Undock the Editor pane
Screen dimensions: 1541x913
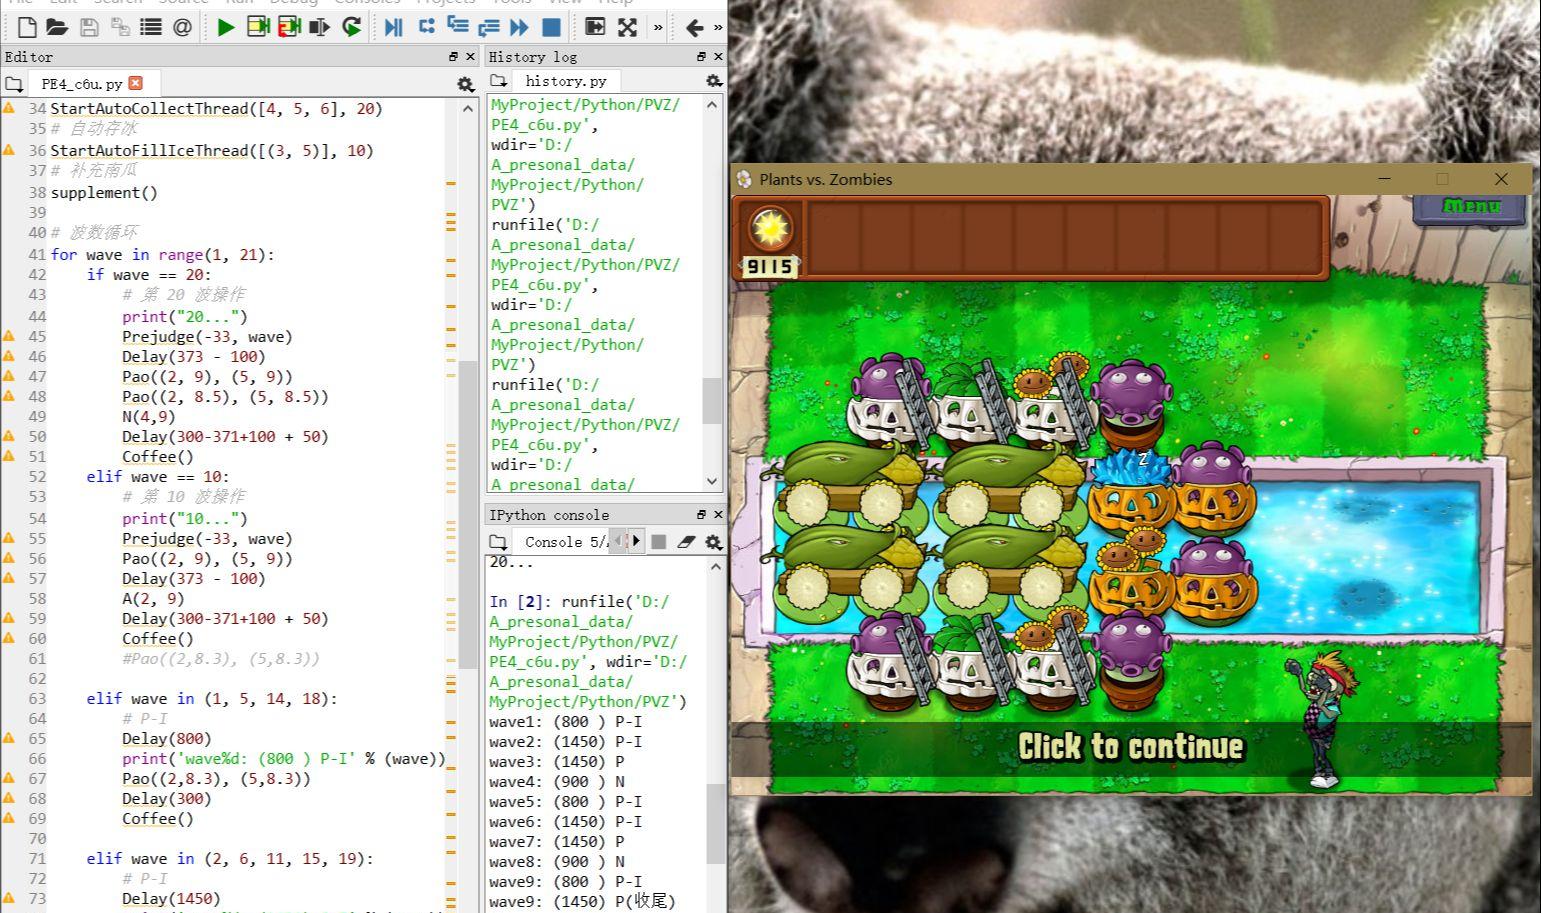tap(453, 57)
